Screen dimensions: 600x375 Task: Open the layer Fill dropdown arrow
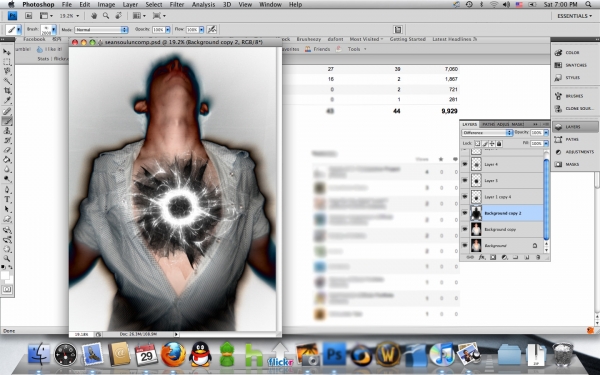(x=546, y=143)
